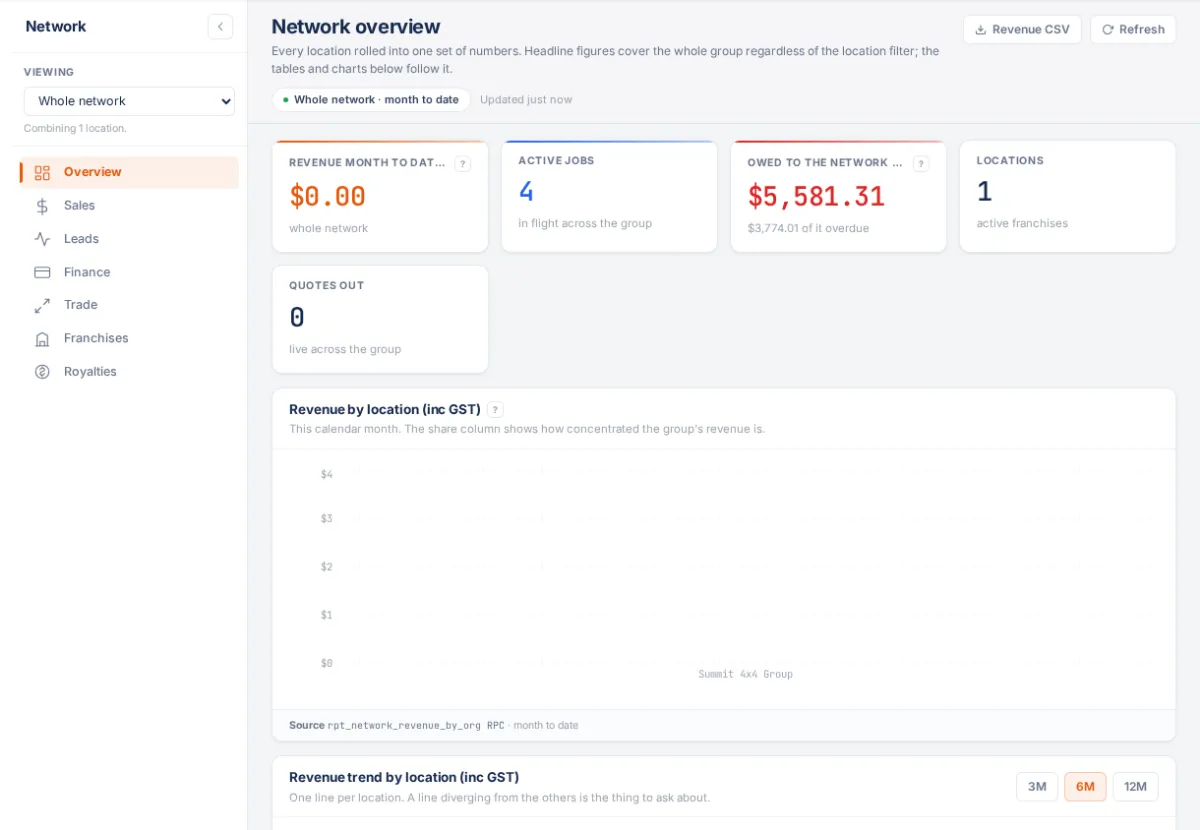Viewport: 1200px width, 830px height.
Task: Refresh the network overview
Action: click(x=1133, y=30)
